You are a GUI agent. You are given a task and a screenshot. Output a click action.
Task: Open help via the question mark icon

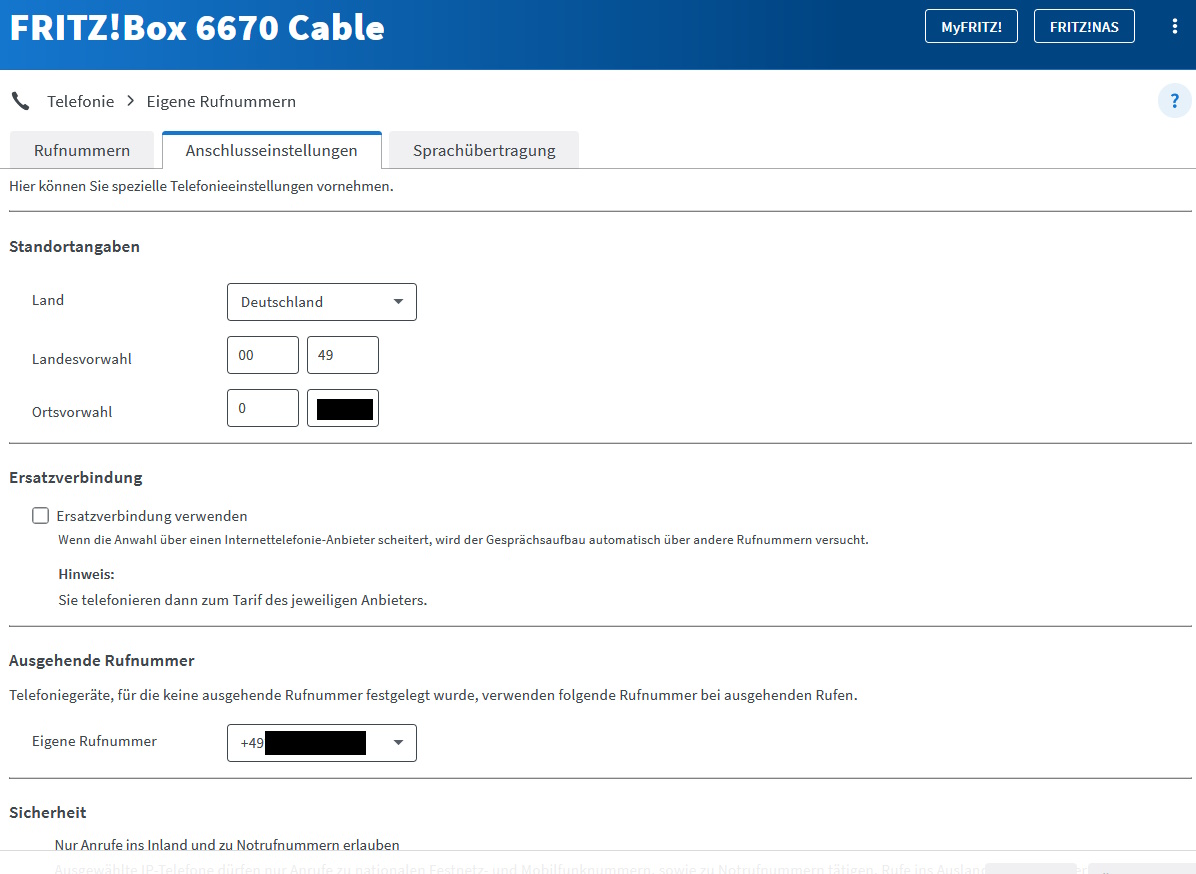coord(1175,101)
